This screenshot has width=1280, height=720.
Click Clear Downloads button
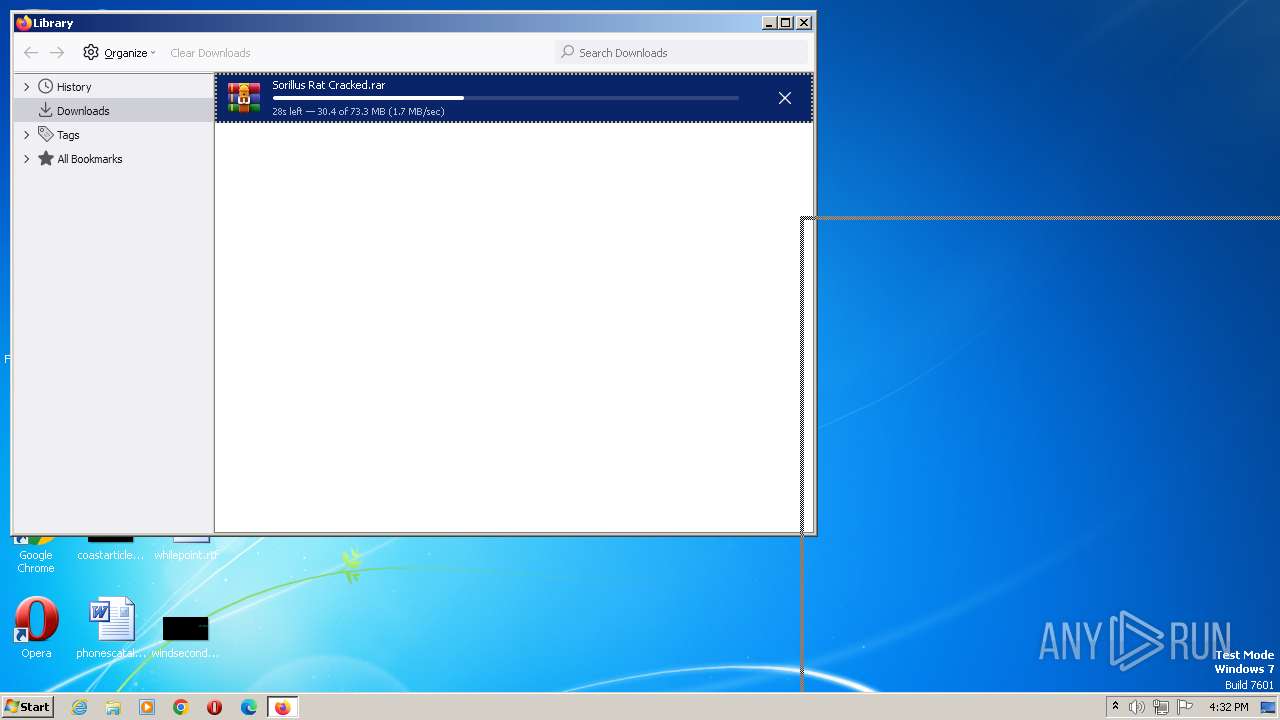coord(210,53)
